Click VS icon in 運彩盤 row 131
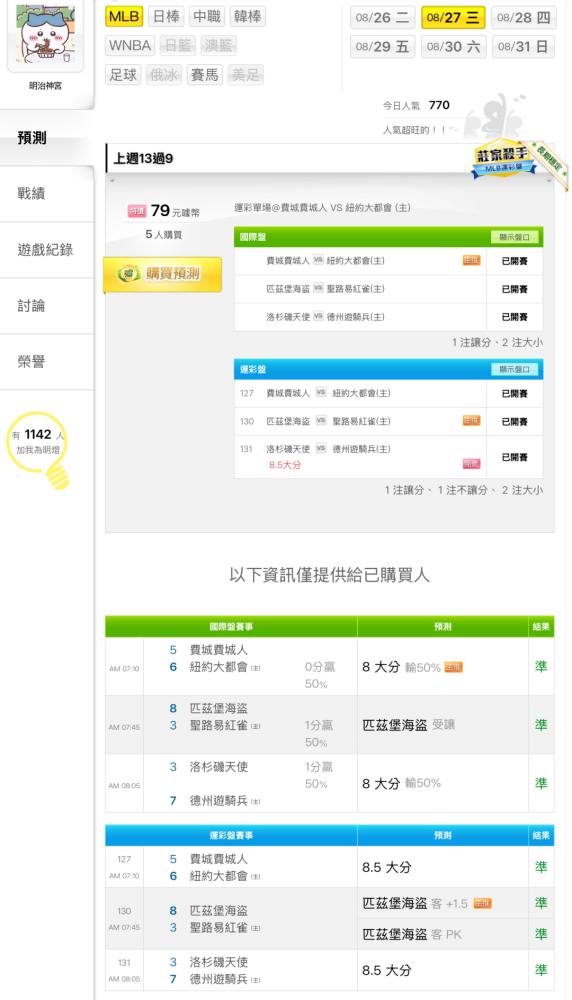 (321, 448)
